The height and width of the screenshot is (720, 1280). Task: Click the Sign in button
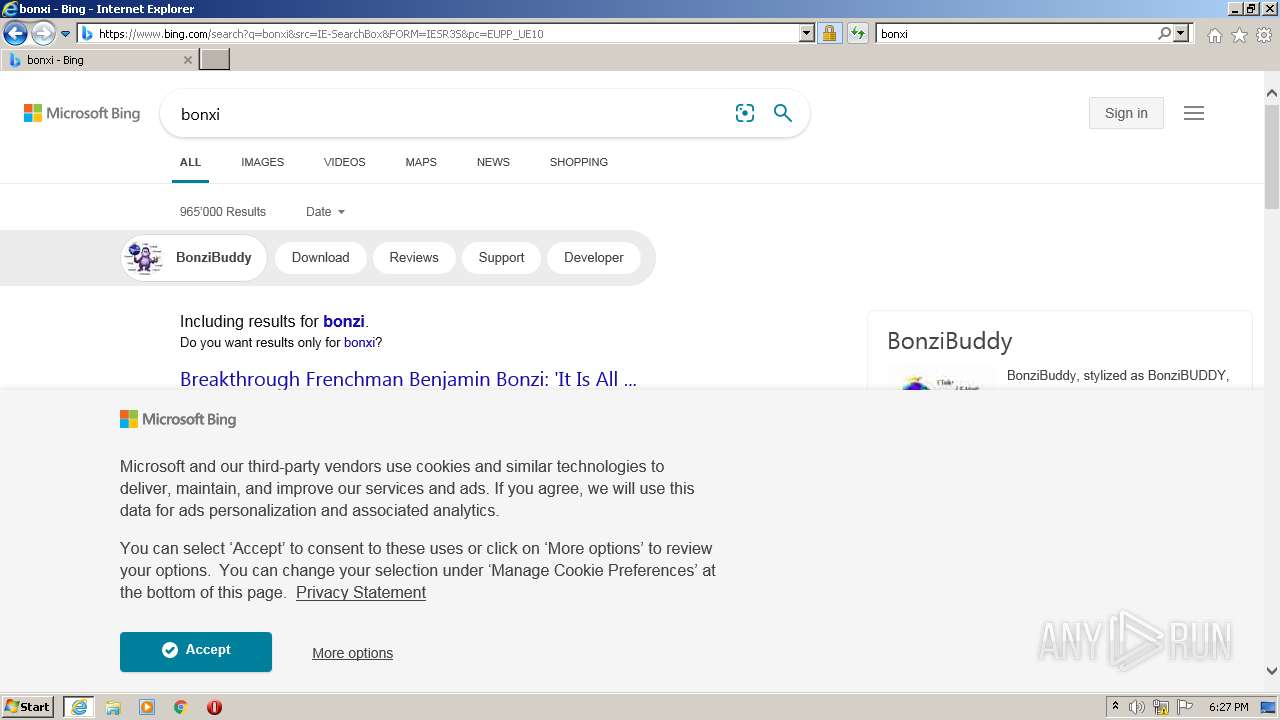pyautogui.click(x=1126, y=113)
